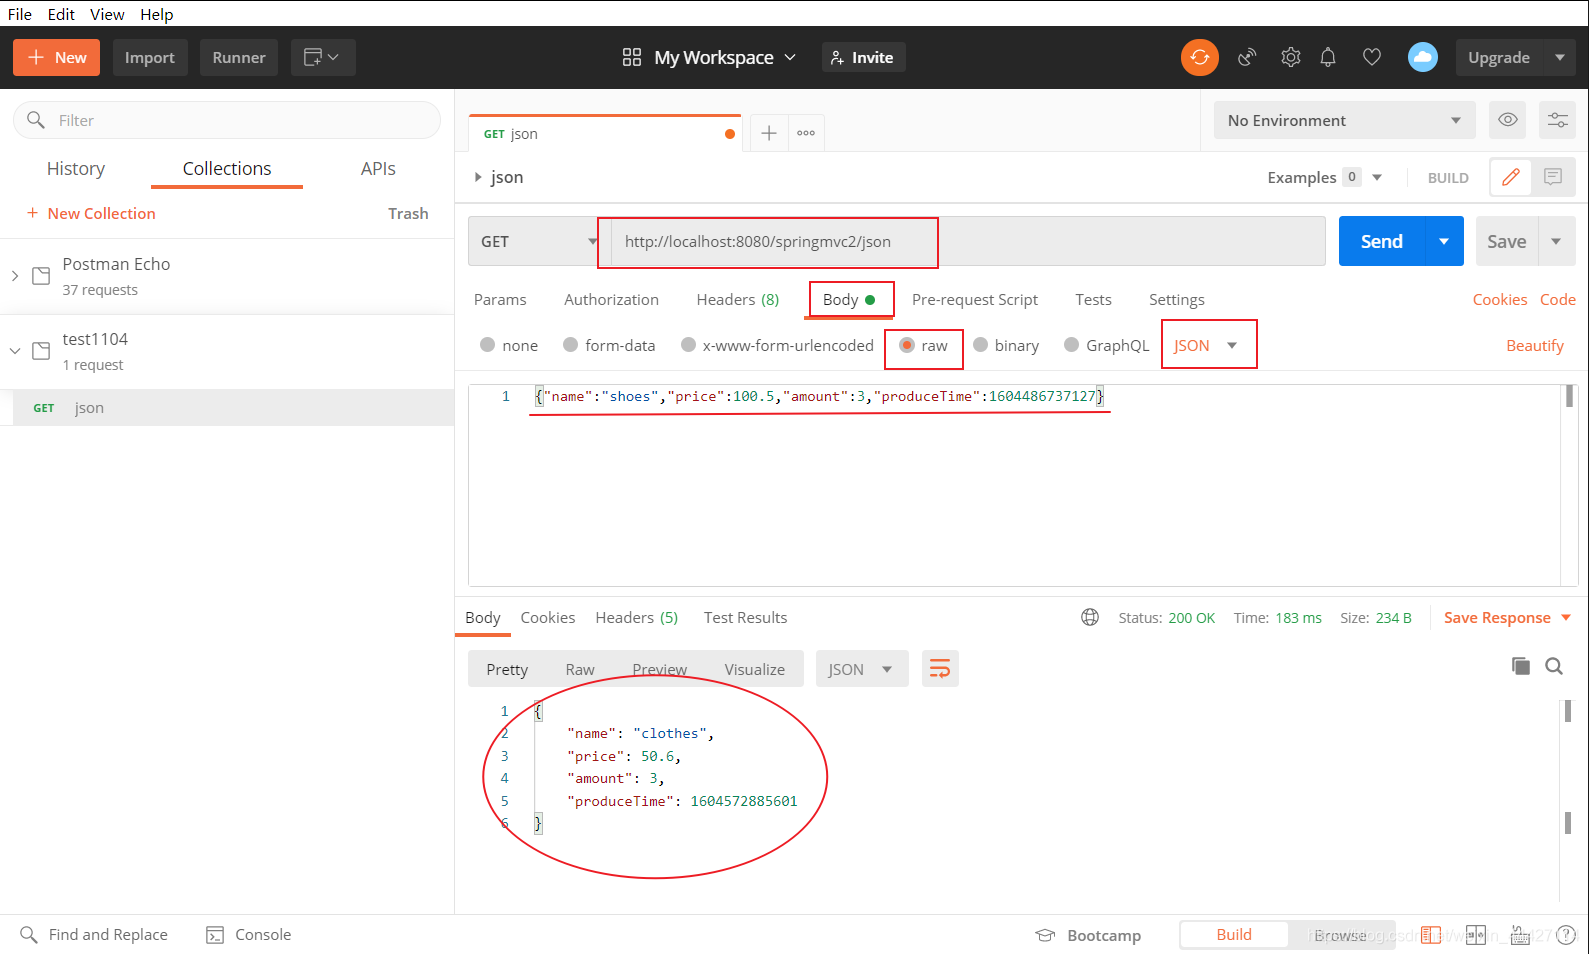Image resolution: width=1589 pixels, height=954 pixels.
Task: Open the Console in the status bar
Action: 249,934
